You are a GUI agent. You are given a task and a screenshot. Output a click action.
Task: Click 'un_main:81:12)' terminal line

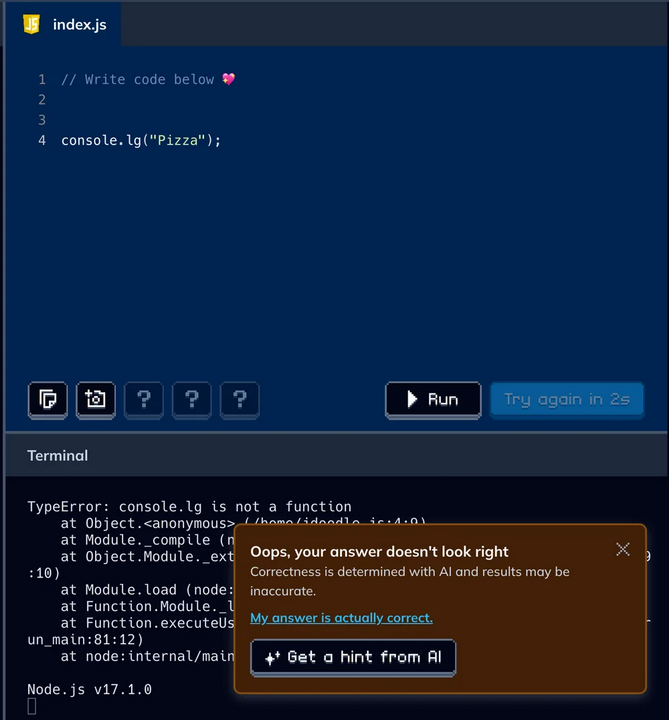85,640
